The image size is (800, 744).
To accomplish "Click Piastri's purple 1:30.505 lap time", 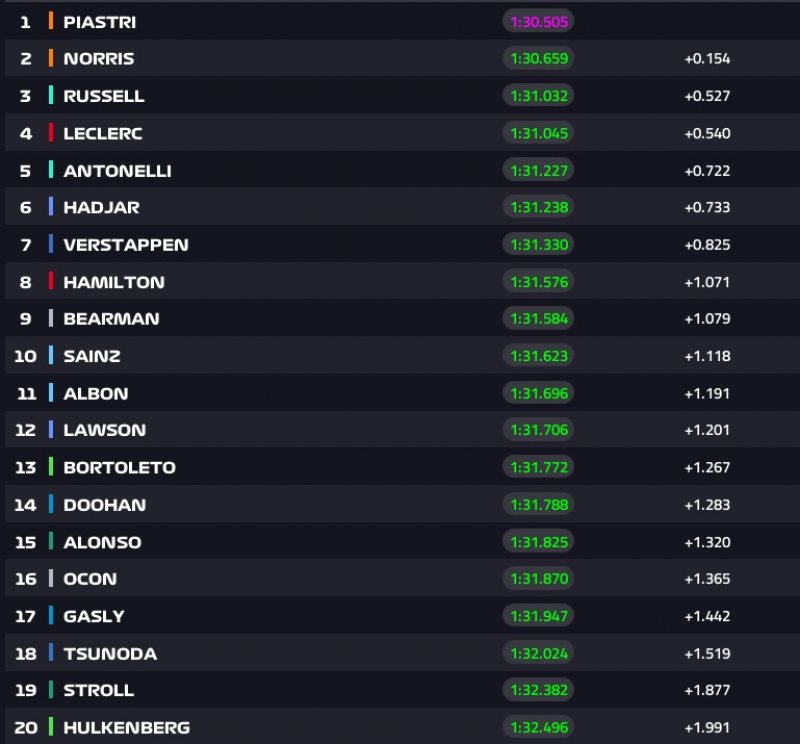I will 539,22.
